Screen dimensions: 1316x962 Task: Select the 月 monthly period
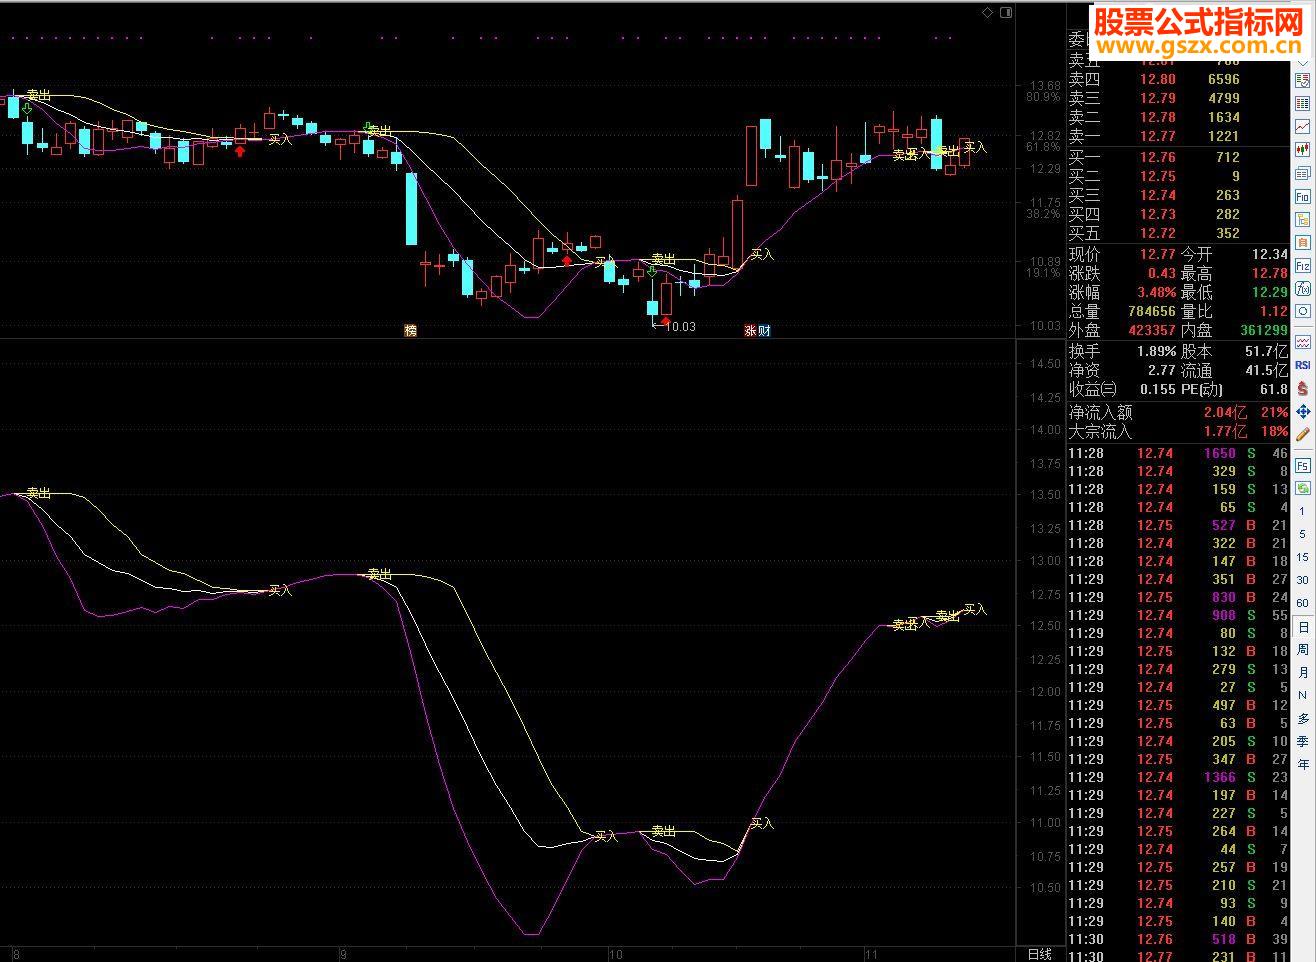point(1303,673)
